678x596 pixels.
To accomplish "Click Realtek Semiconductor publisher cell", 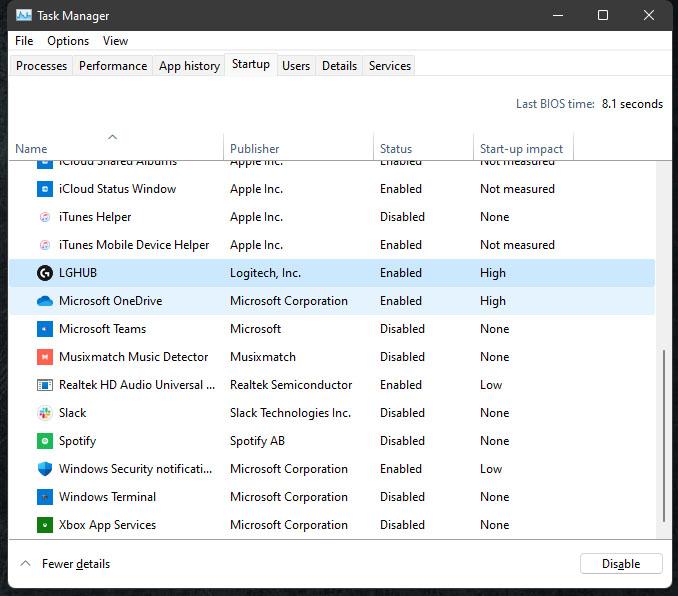I will tap(291, 385).
